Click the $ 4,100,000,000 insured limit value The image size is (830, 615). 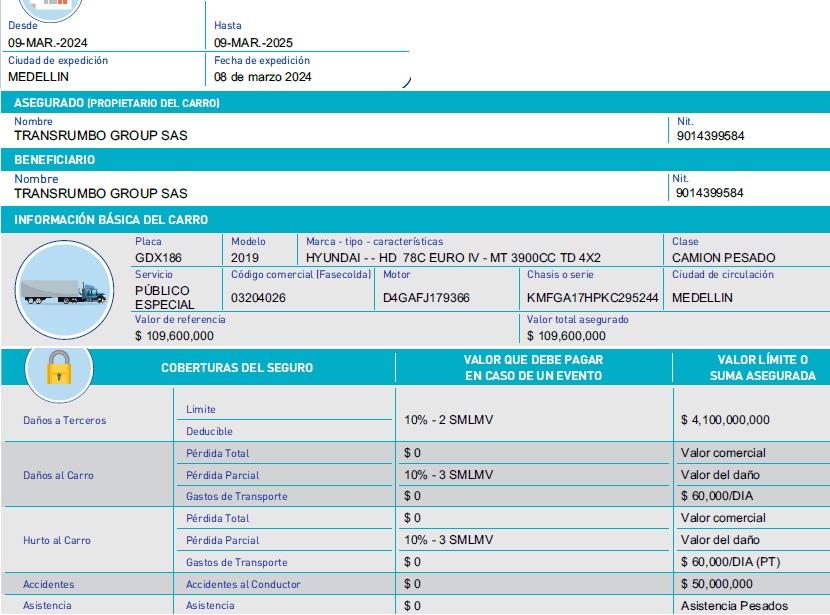725,420
